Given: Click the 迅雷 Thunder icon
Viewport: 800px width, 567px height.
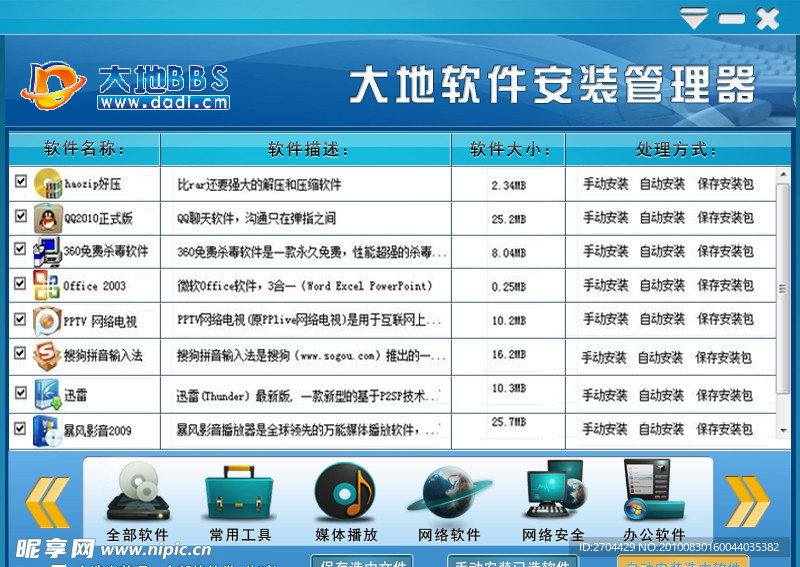Looking at the screenshot, I should point(48,394).
